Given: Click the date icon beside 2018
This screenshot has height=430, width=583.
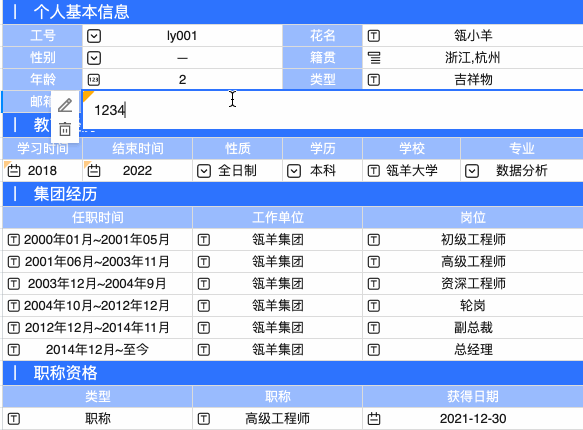Looking at the screenshot, I should coord(14,171).
